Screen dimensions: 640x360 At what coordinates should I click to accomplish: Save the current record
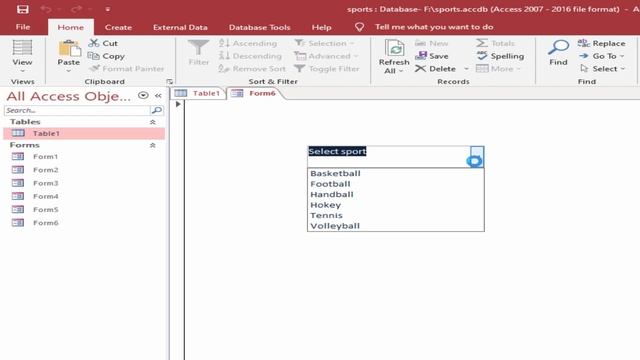coord(432,56)
